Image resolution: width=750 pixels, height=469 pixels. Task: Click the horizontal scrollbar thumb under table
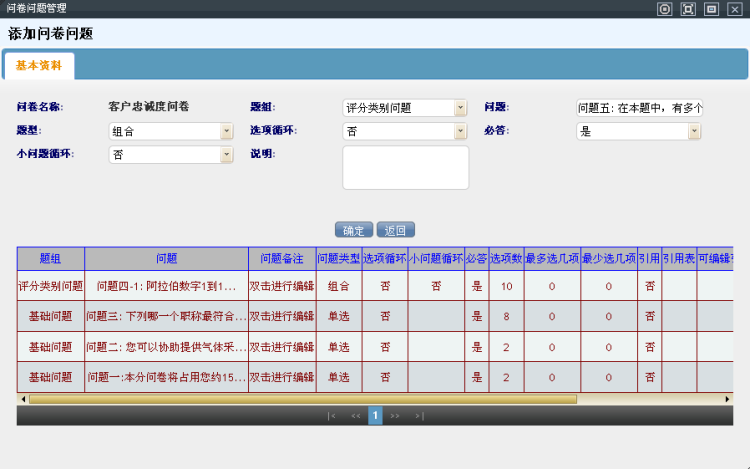pos(300,399)
